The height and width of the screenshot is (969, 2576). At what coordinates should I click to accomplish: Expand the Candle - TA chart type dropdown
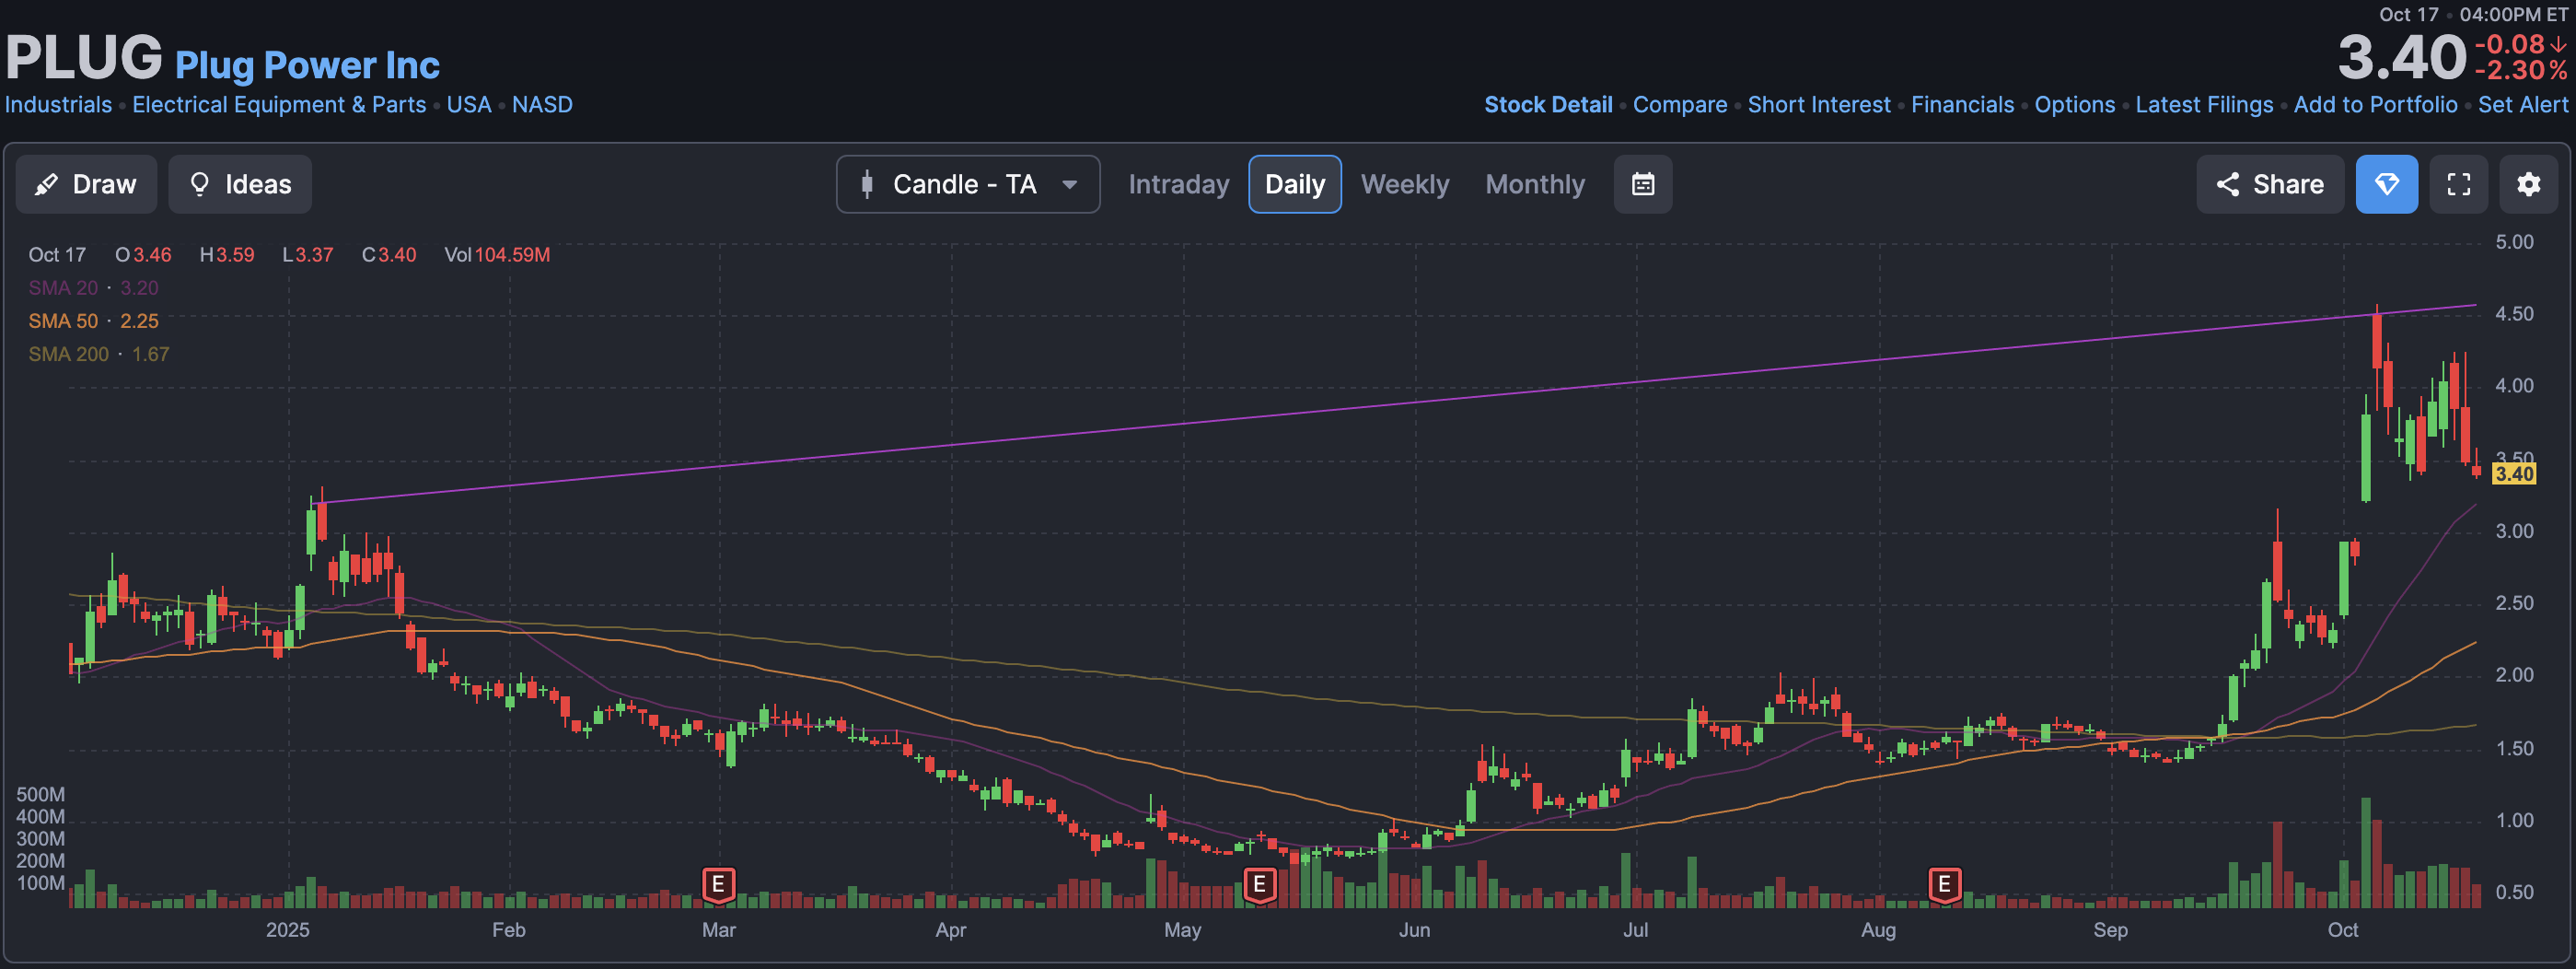968,184
